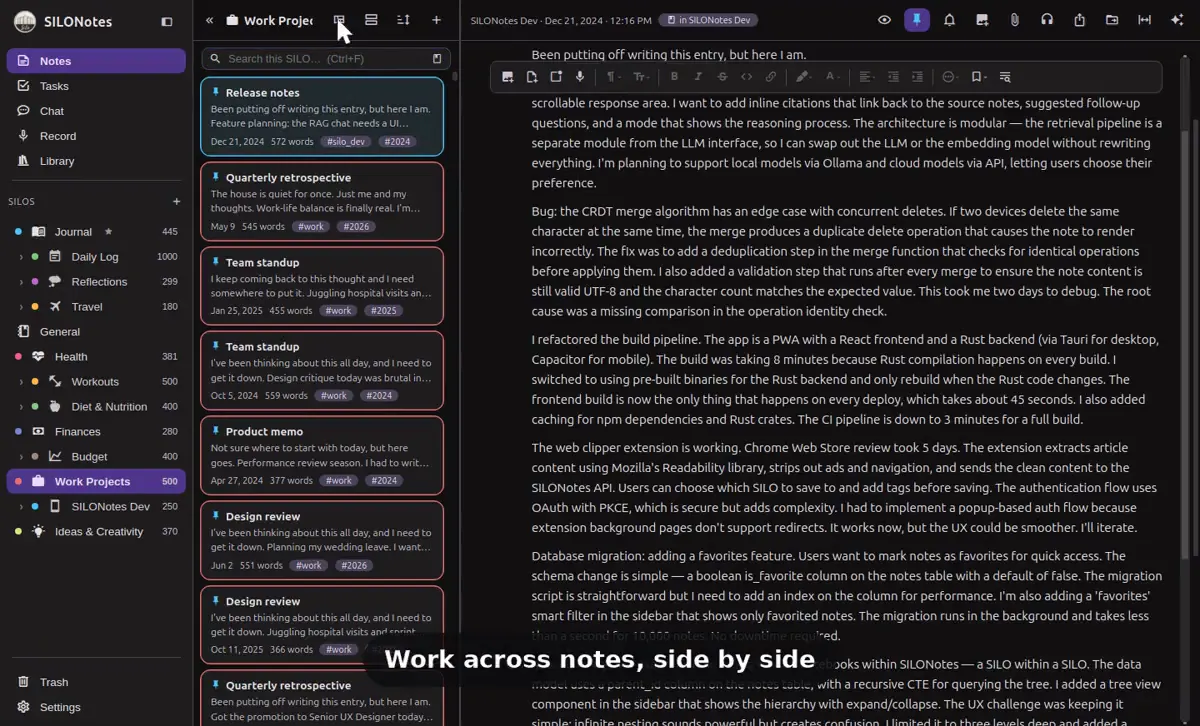
Task: Open the highlighter color picker
Action: (802, 76)
